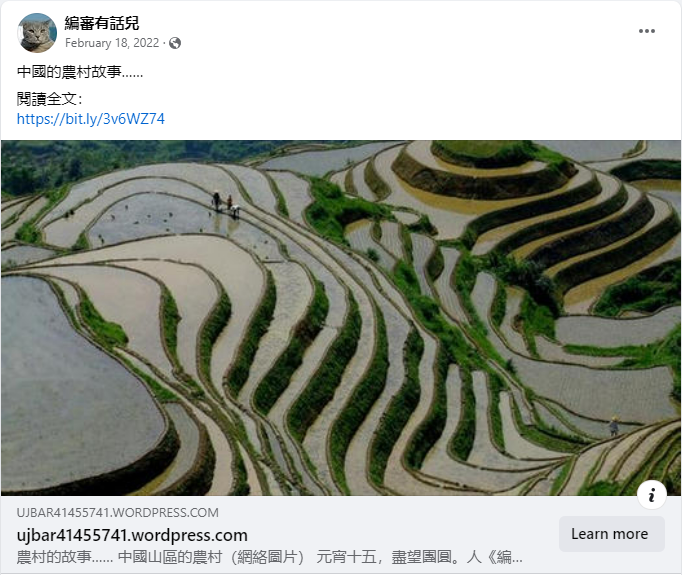Click the February 18, 2022 timestamp
This screenshot has width=682, height=575.
coord(112,43)
